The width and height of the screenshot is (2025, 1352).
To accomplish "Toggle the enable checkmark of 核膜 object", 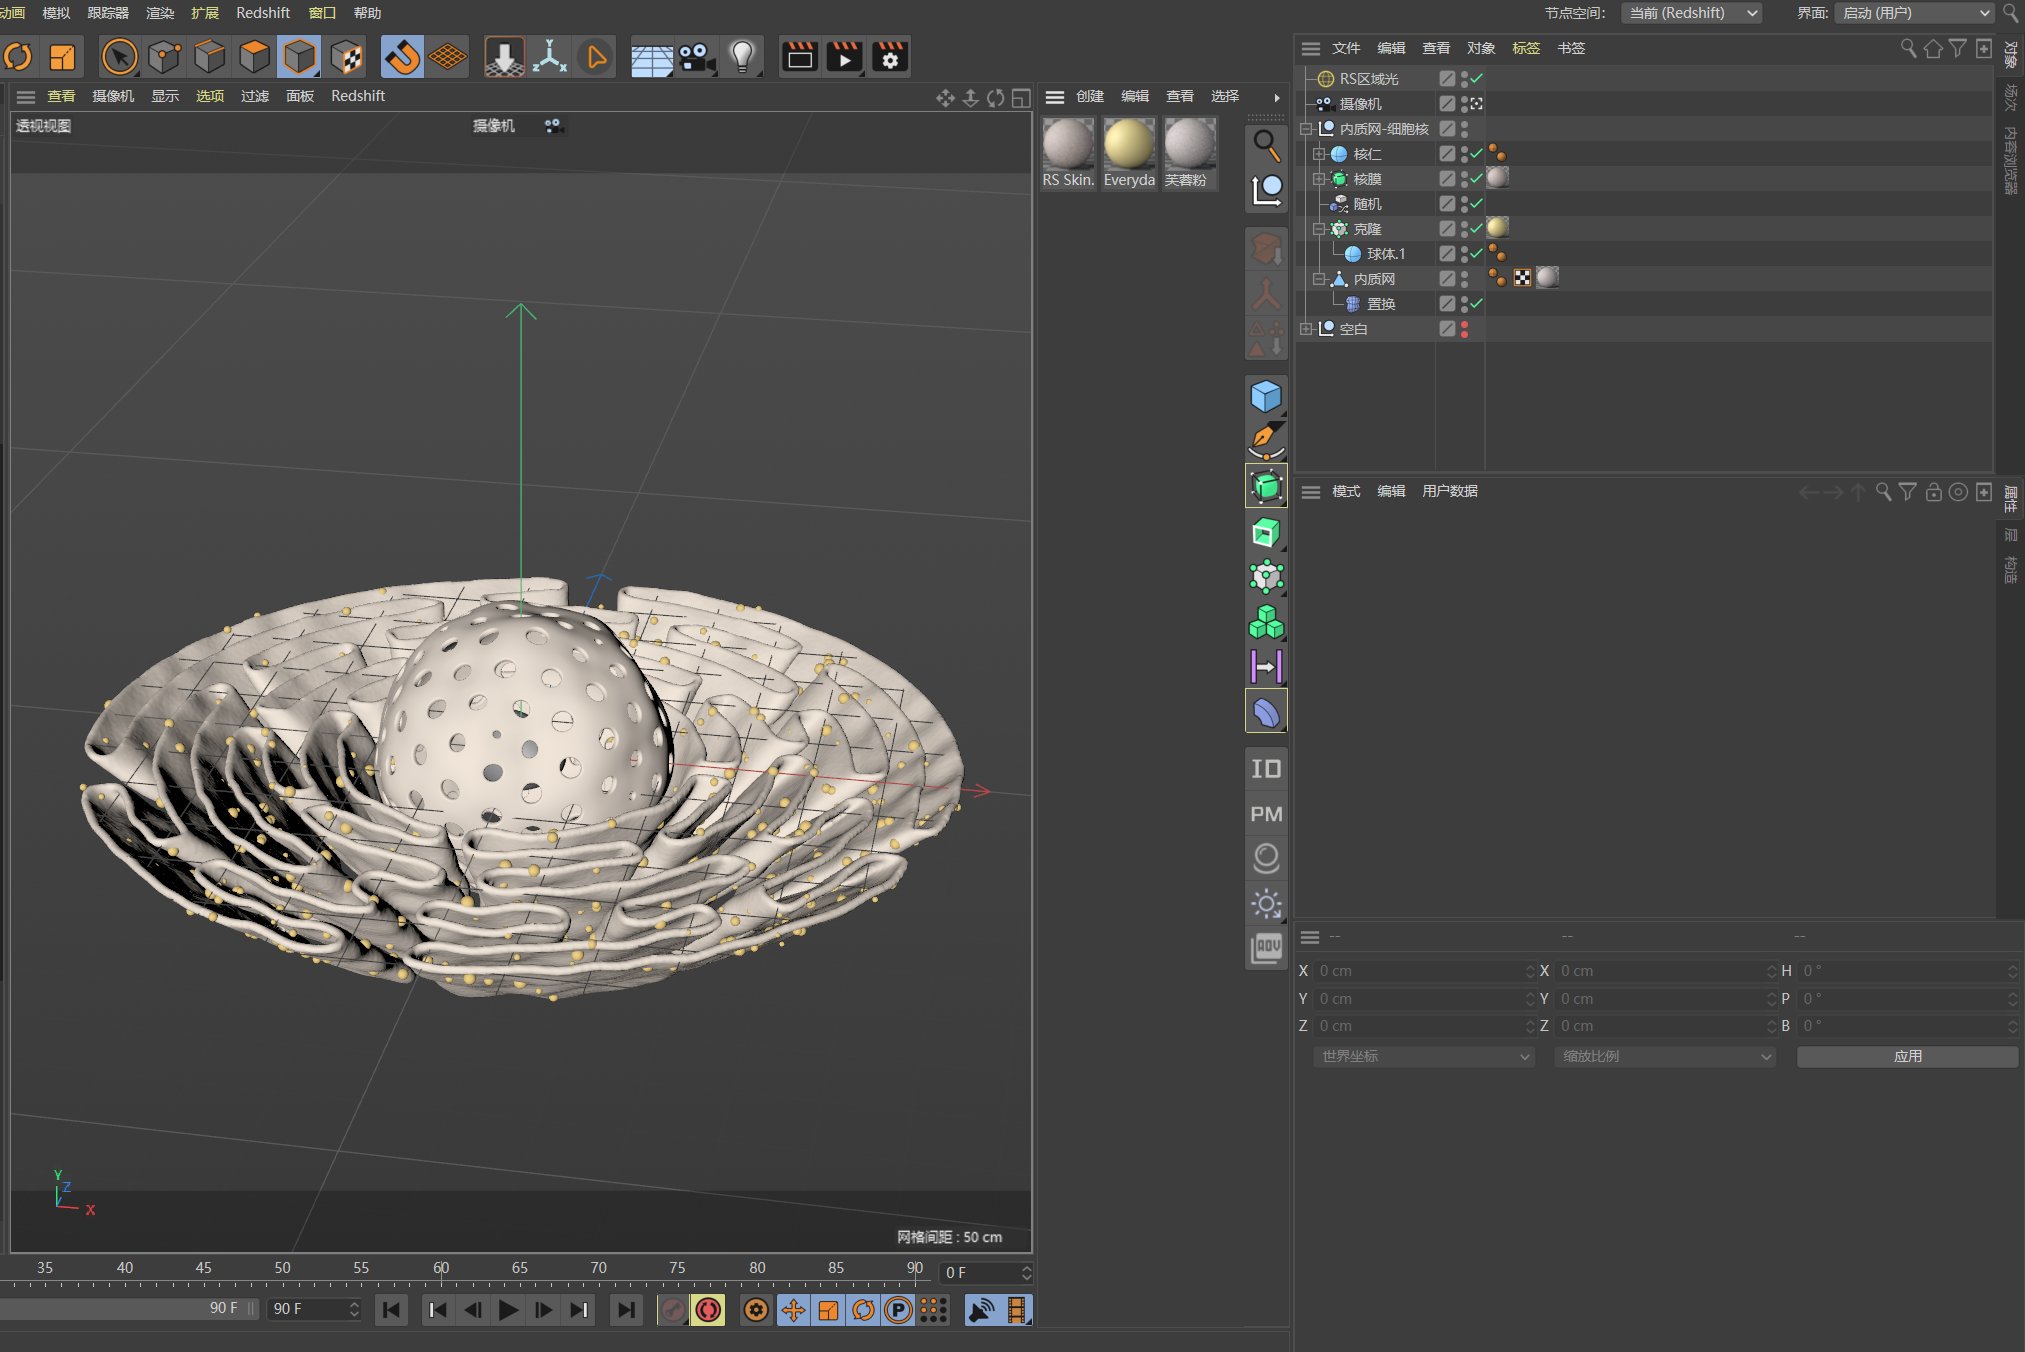I will [1476, 178].
